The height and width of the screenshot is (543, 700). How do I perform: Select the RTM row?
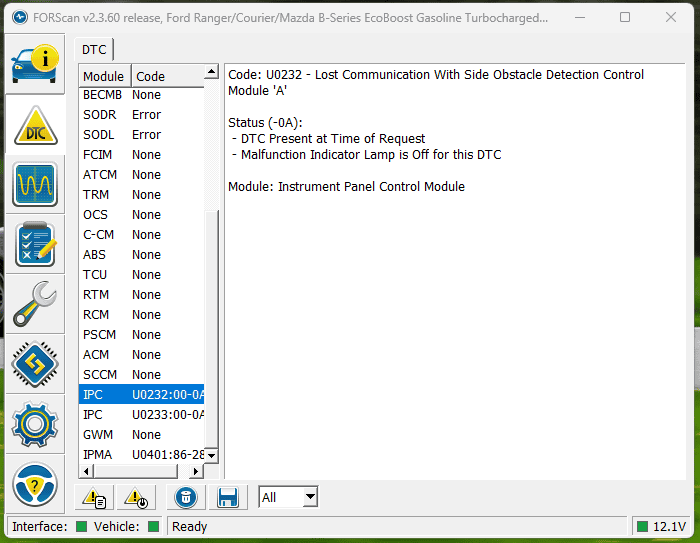click(142, 295)
